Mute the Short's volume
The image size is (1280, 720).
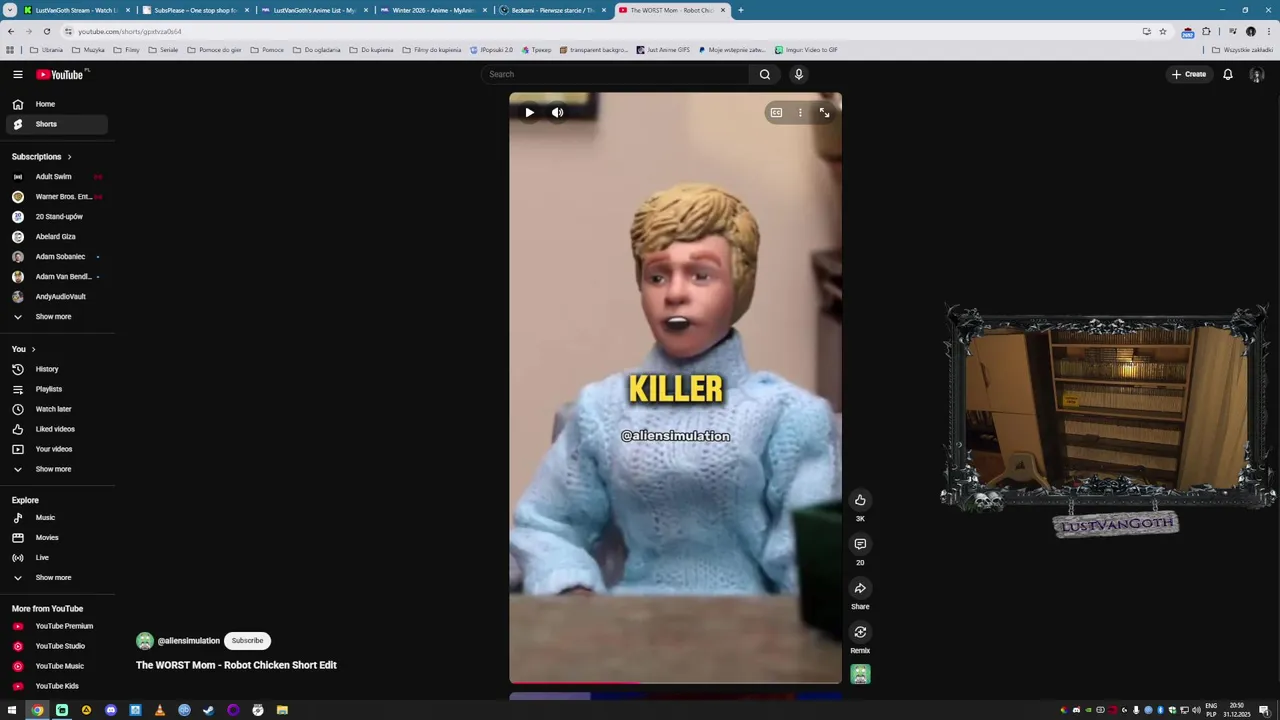pyautogui.click(x=558, y=113)
